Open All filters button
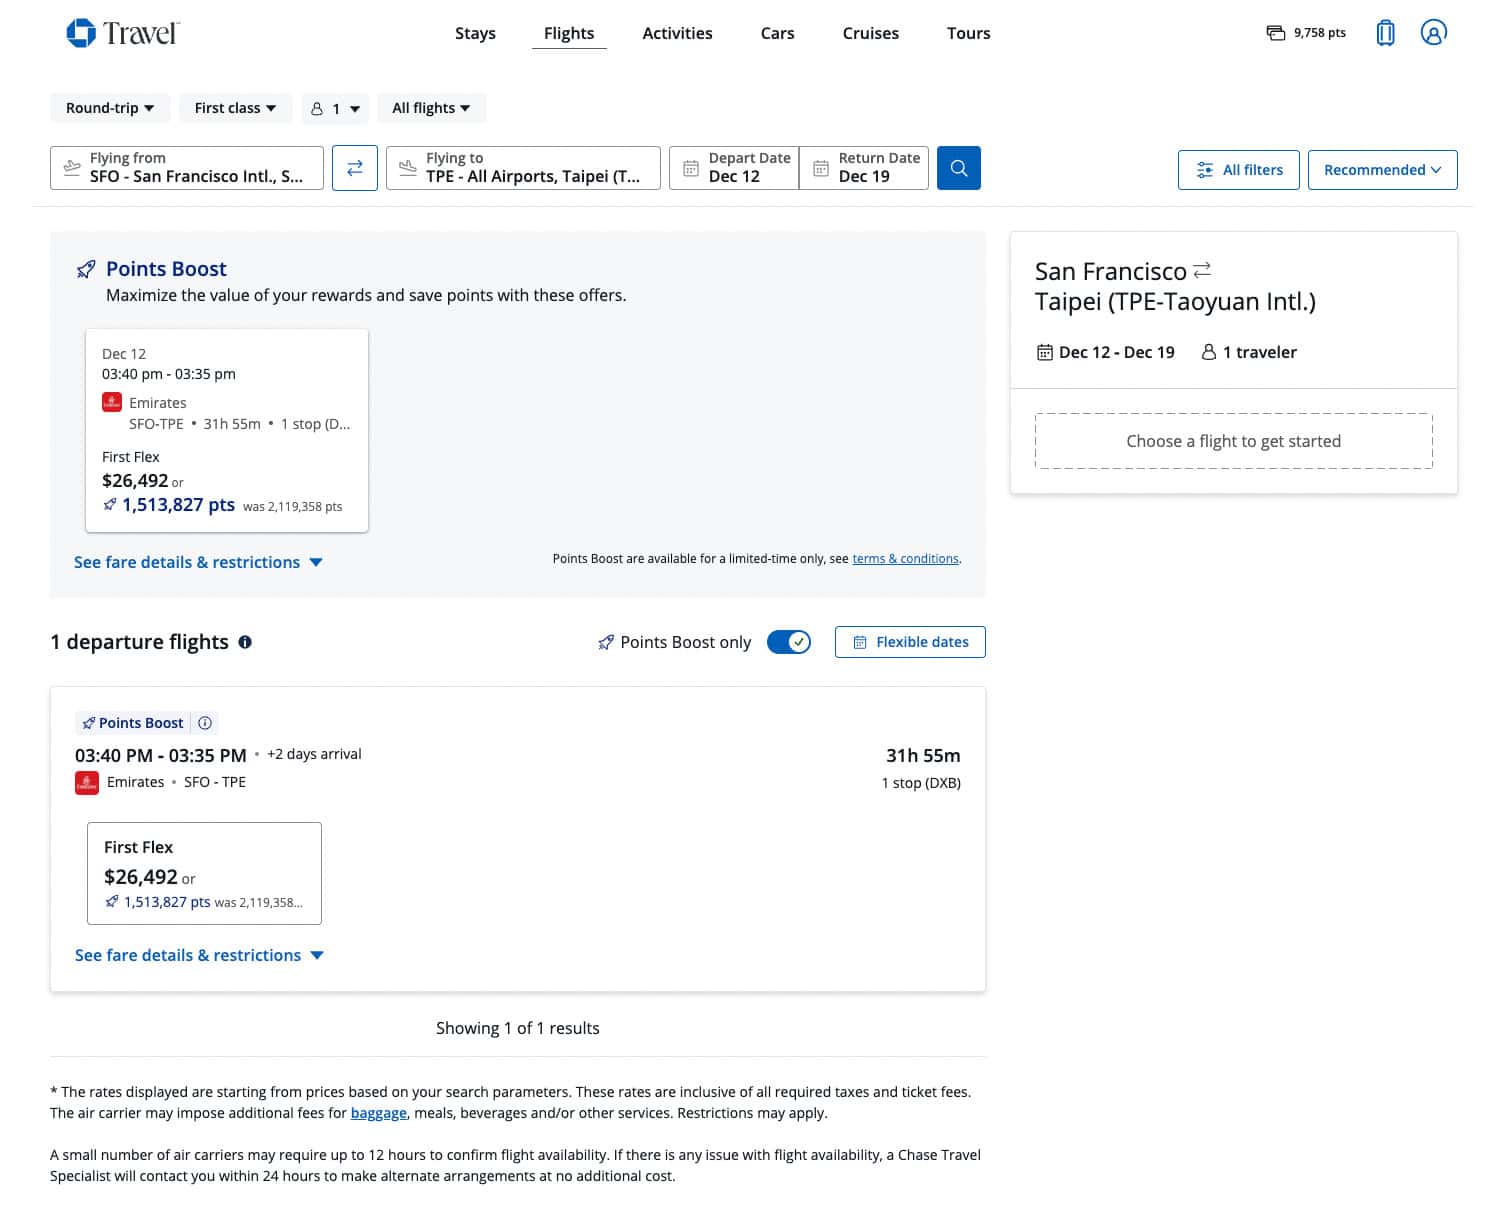1509x1209 pixels. click(x=1238, y=170)
